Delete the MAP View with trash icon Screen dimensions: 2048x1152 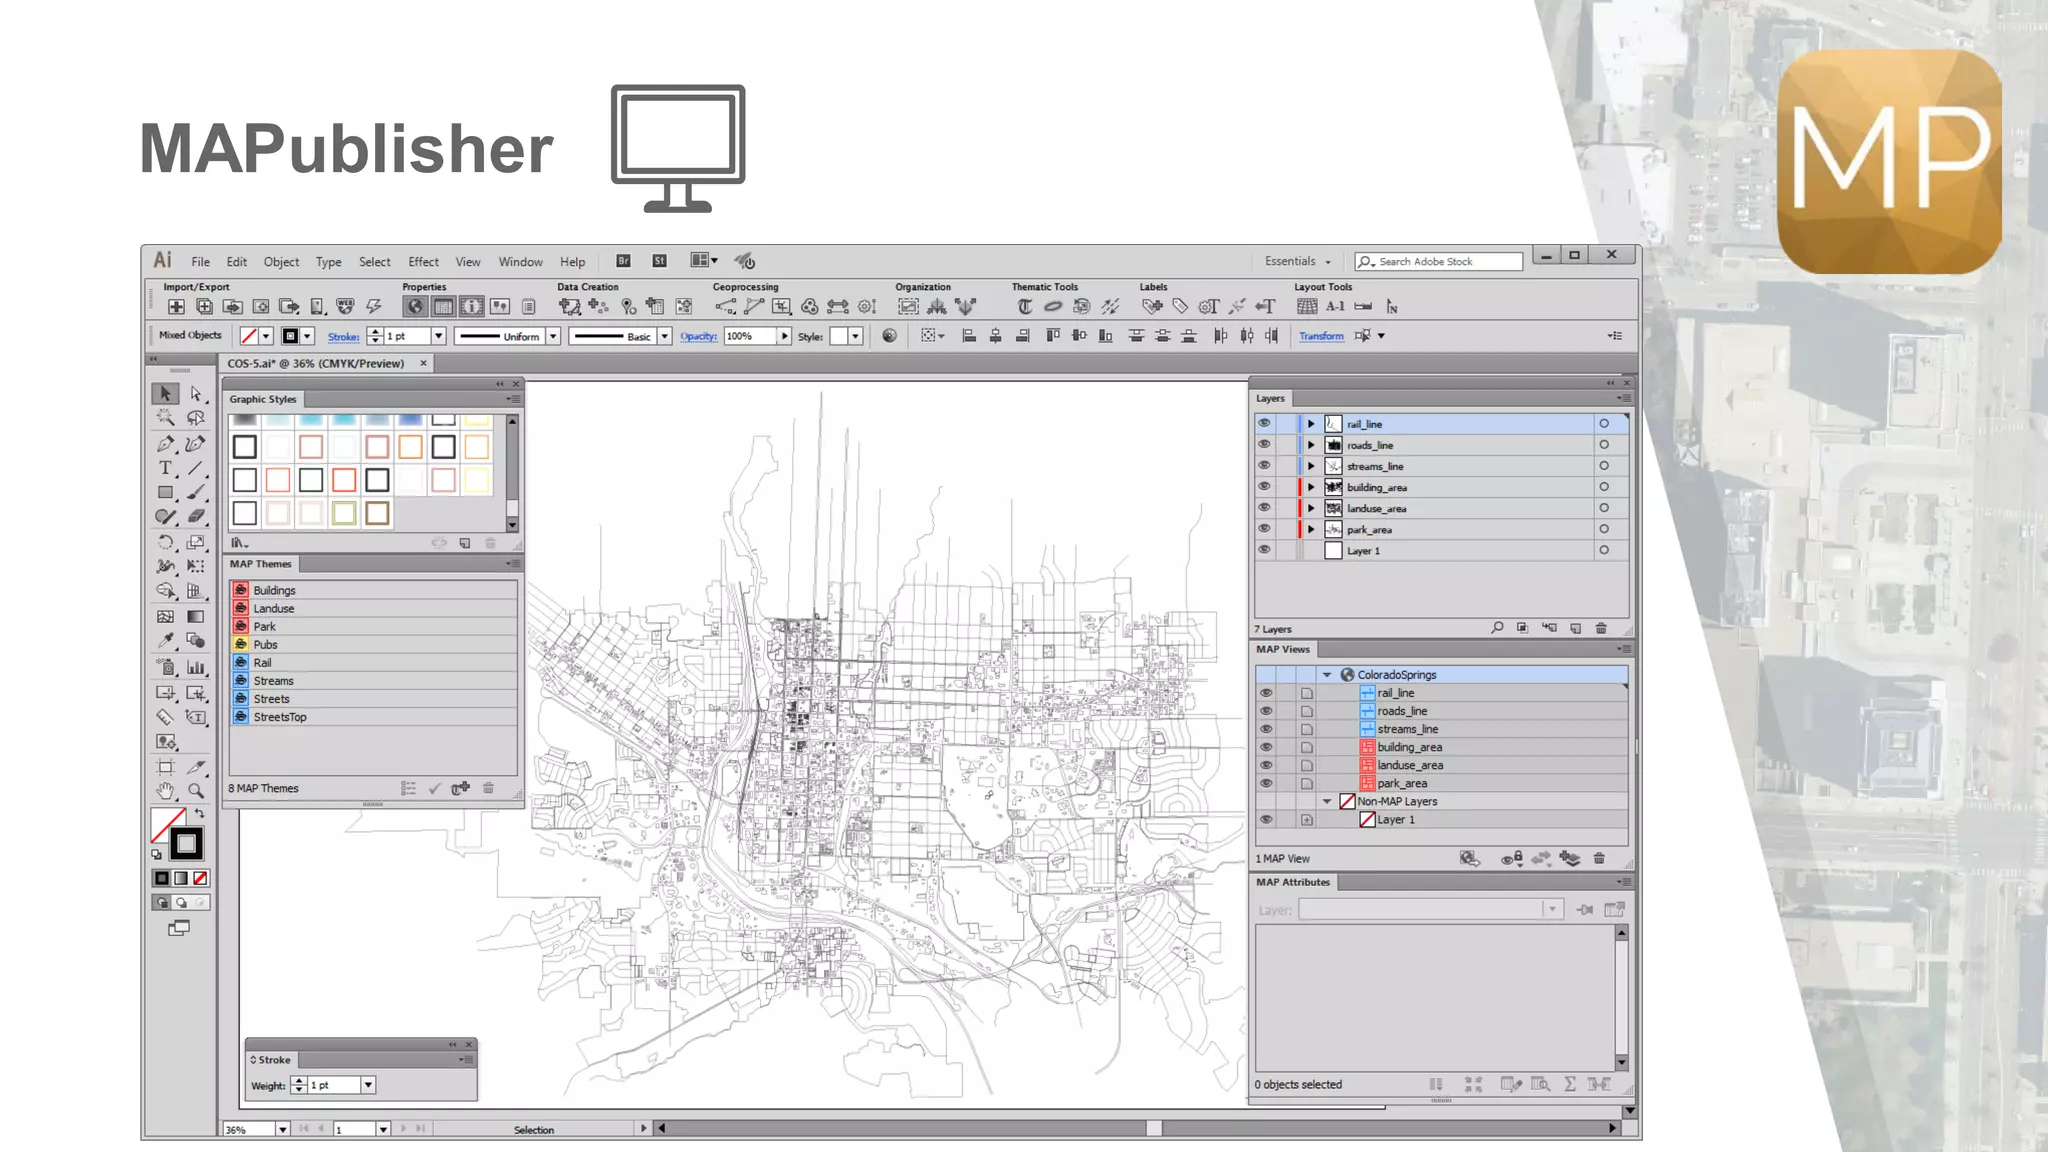1599,858
